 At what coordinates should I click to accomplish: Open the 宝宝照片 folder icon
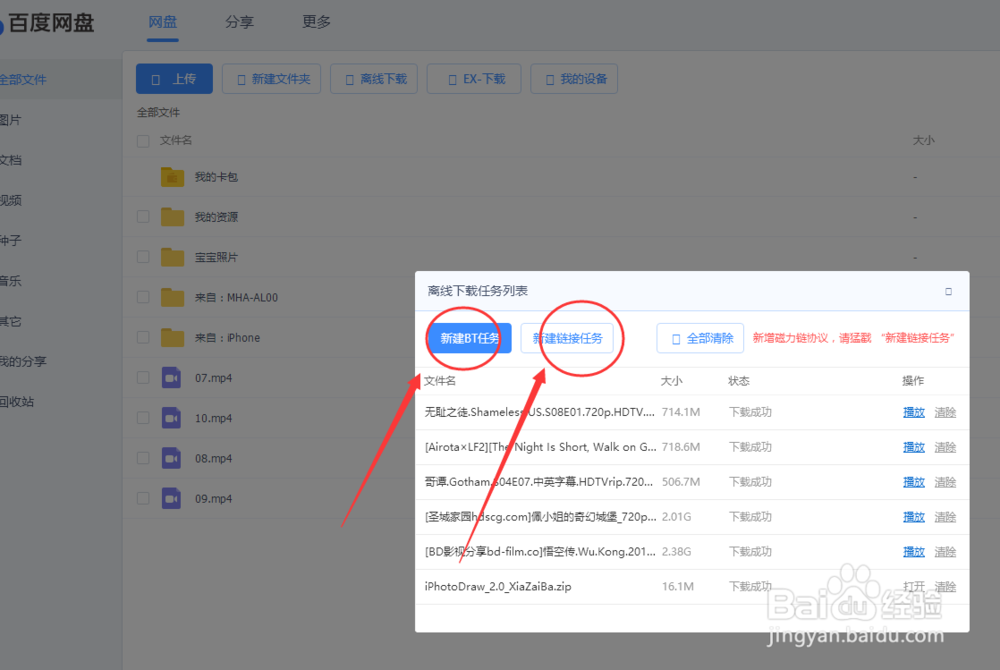point(172,257)
